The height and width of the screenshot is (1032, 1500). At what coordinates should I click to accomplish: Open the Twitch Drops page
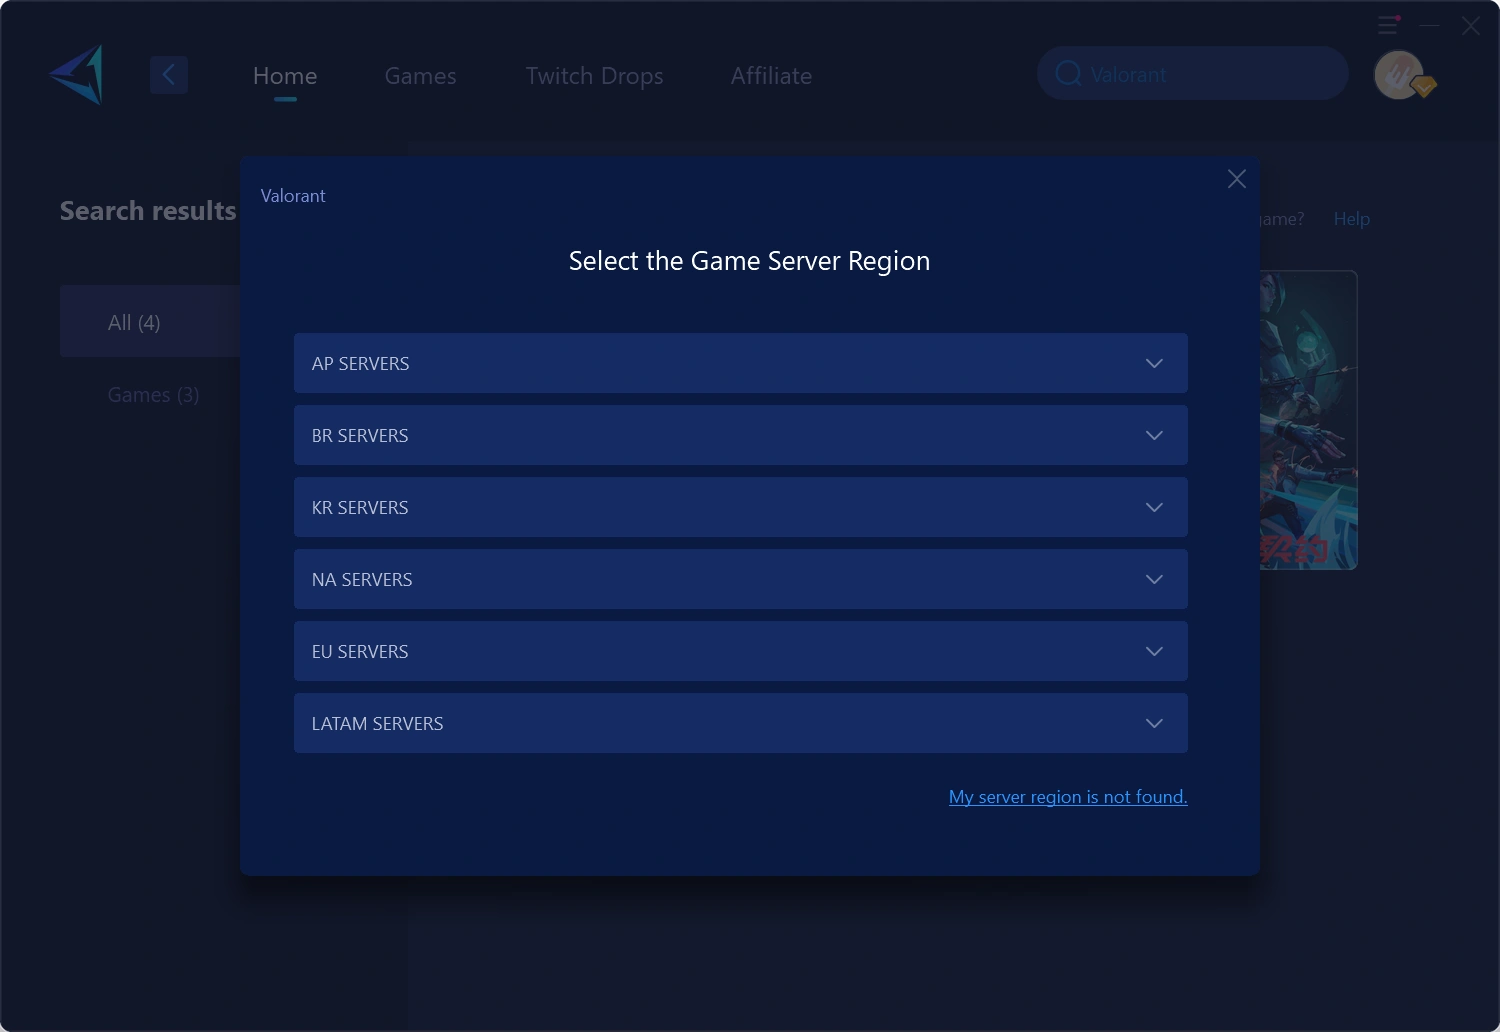pyautogui.click(x=594, y=75)
